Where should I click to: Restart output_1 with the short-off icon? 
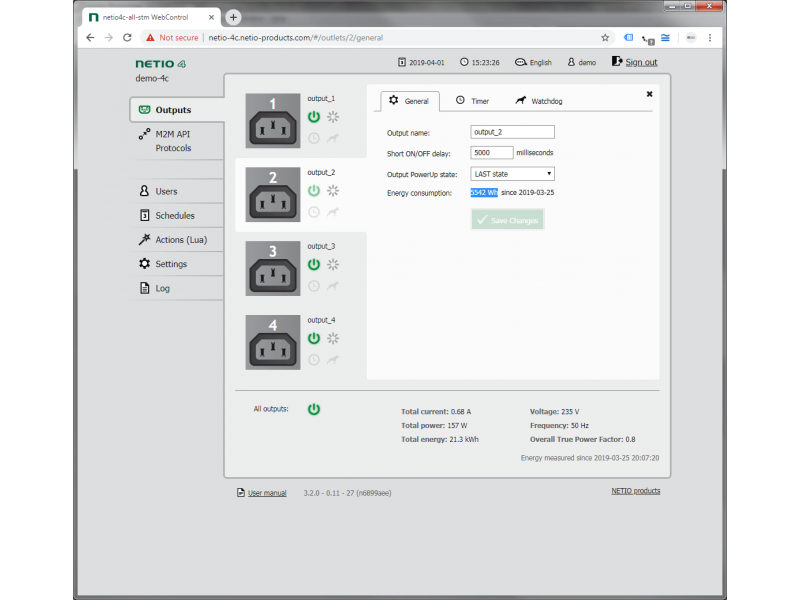tap(333, 117)
